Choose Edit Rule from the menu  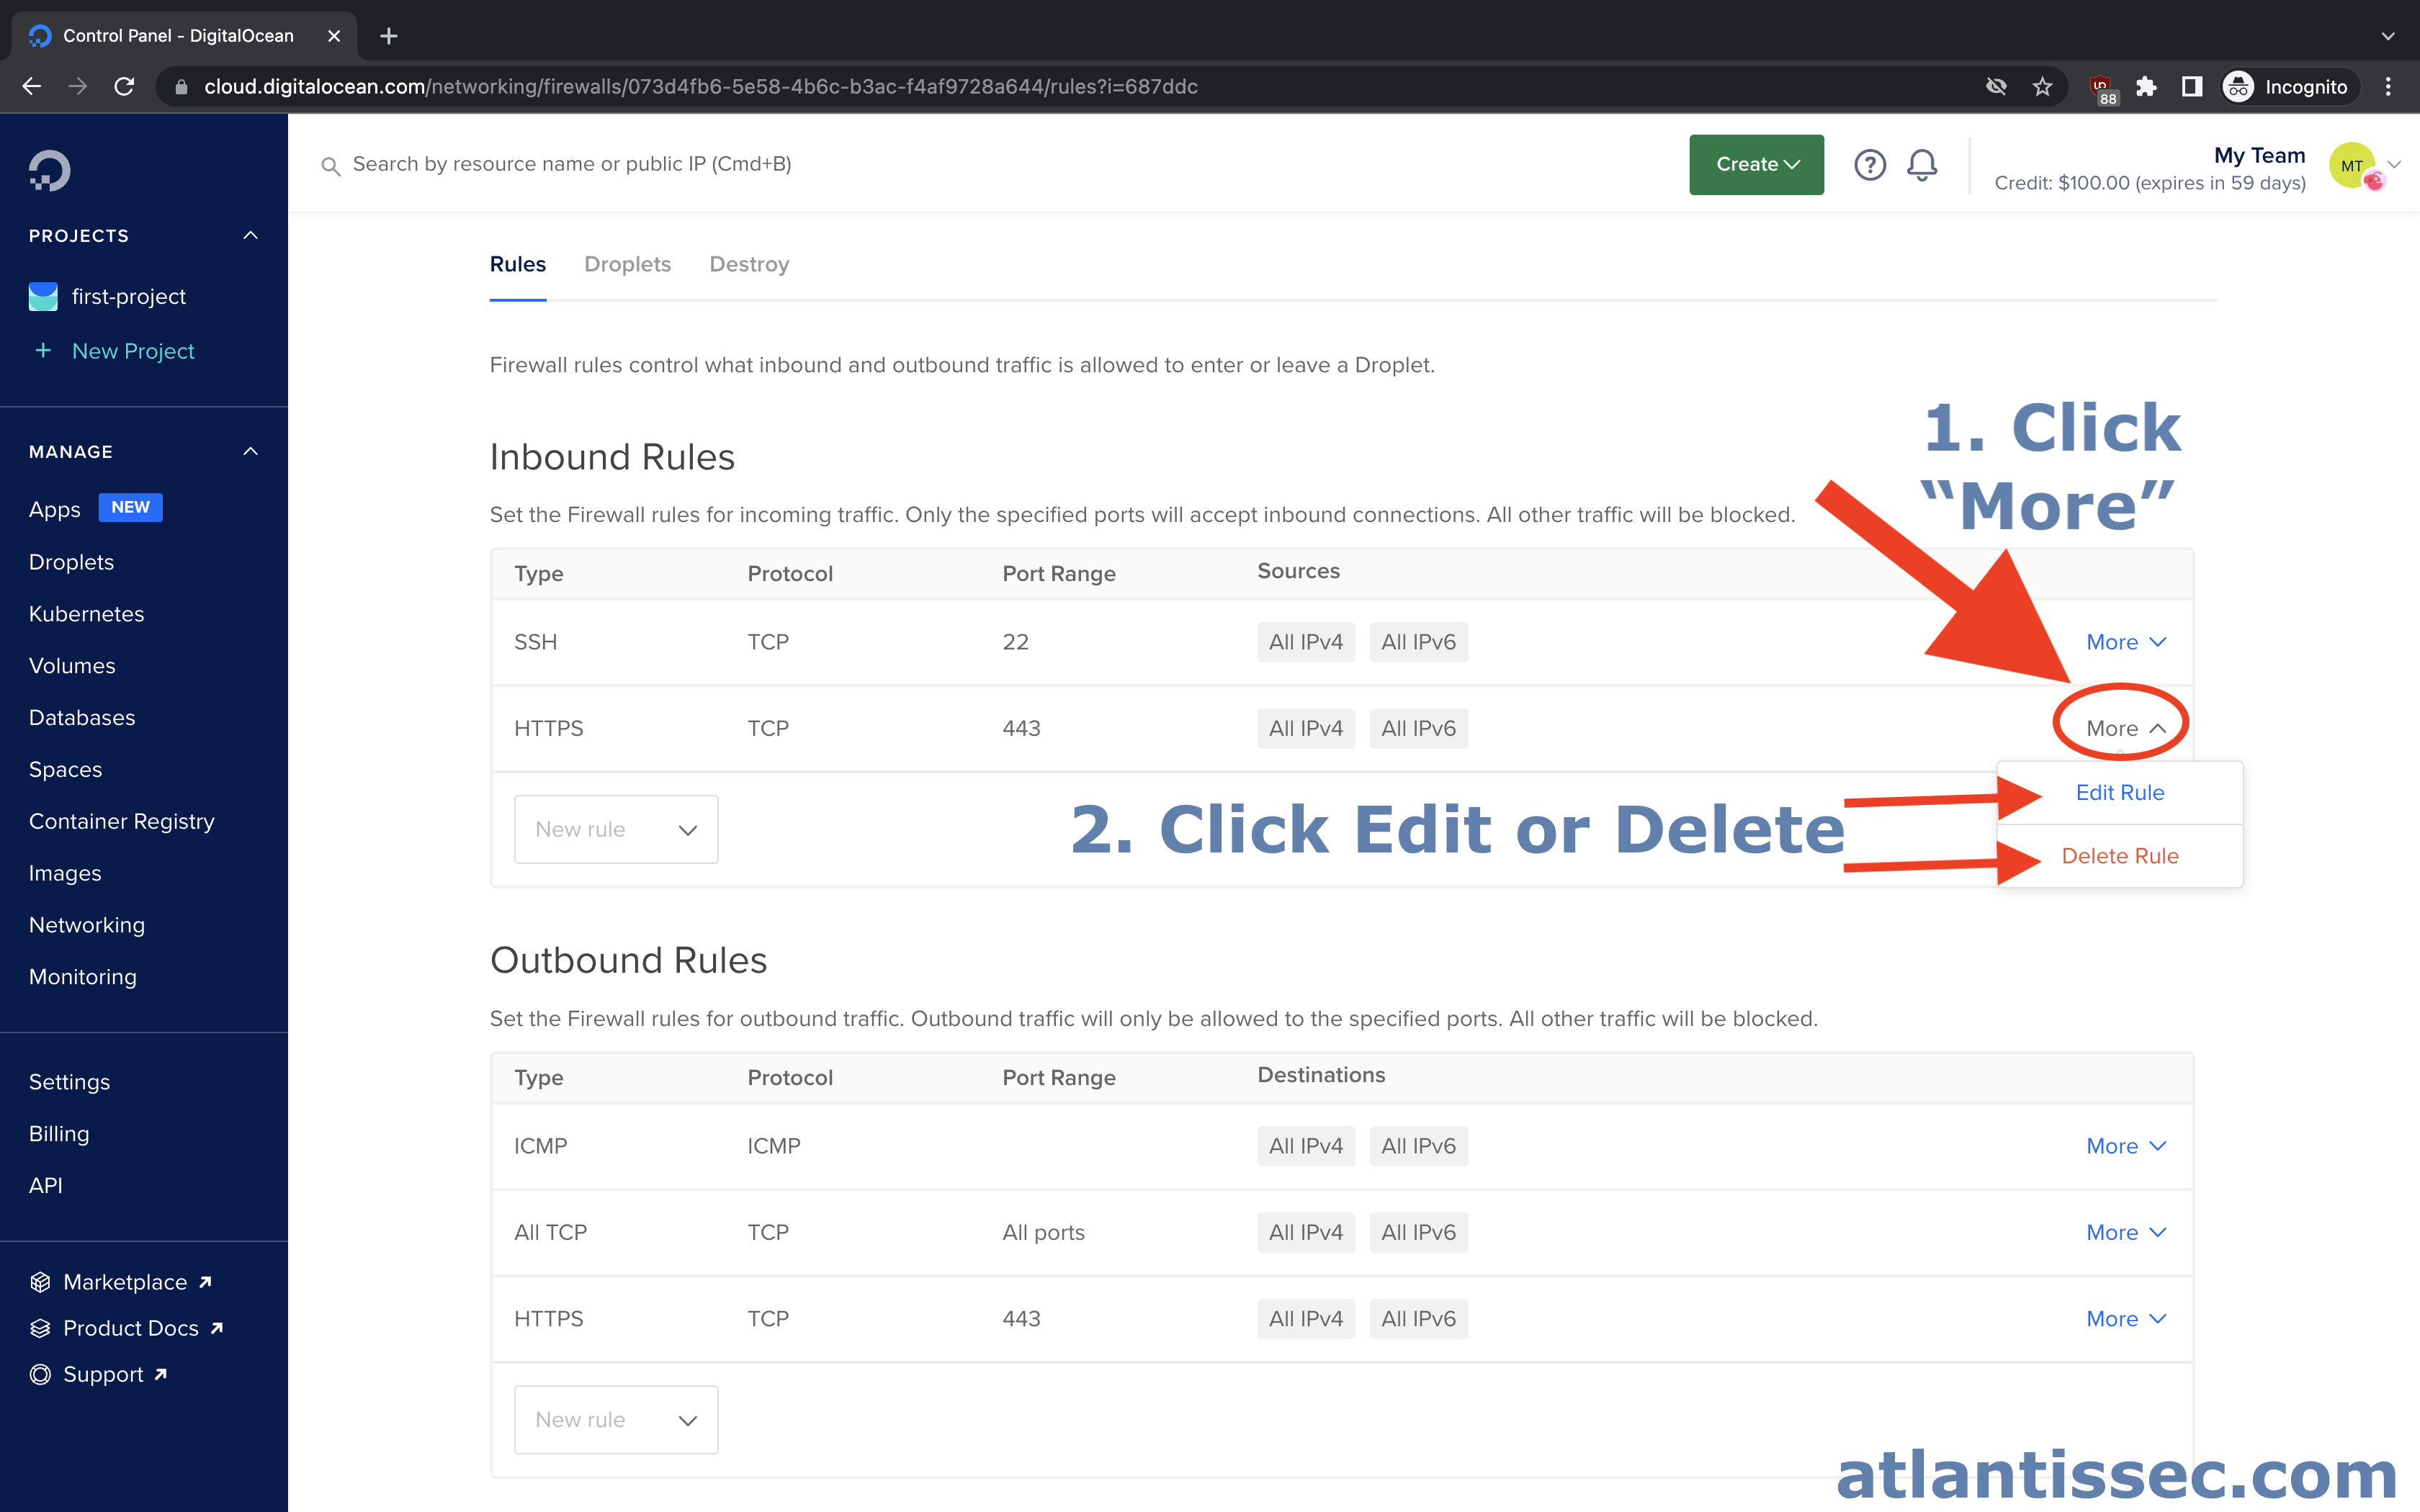coord(2120,792)
